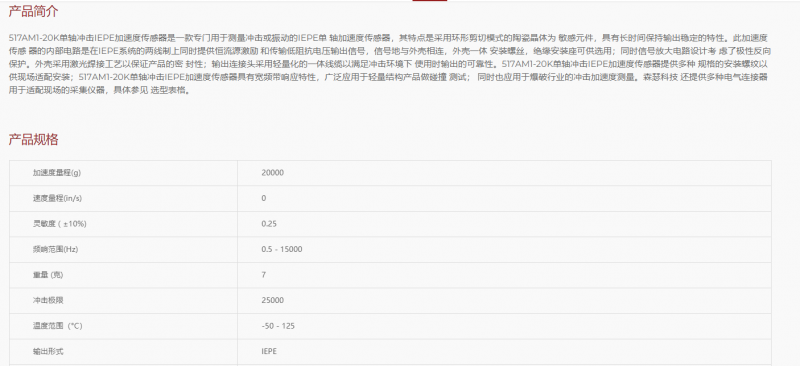Click the value 25000
Viewport: 800px width, 366px height.
272,300
